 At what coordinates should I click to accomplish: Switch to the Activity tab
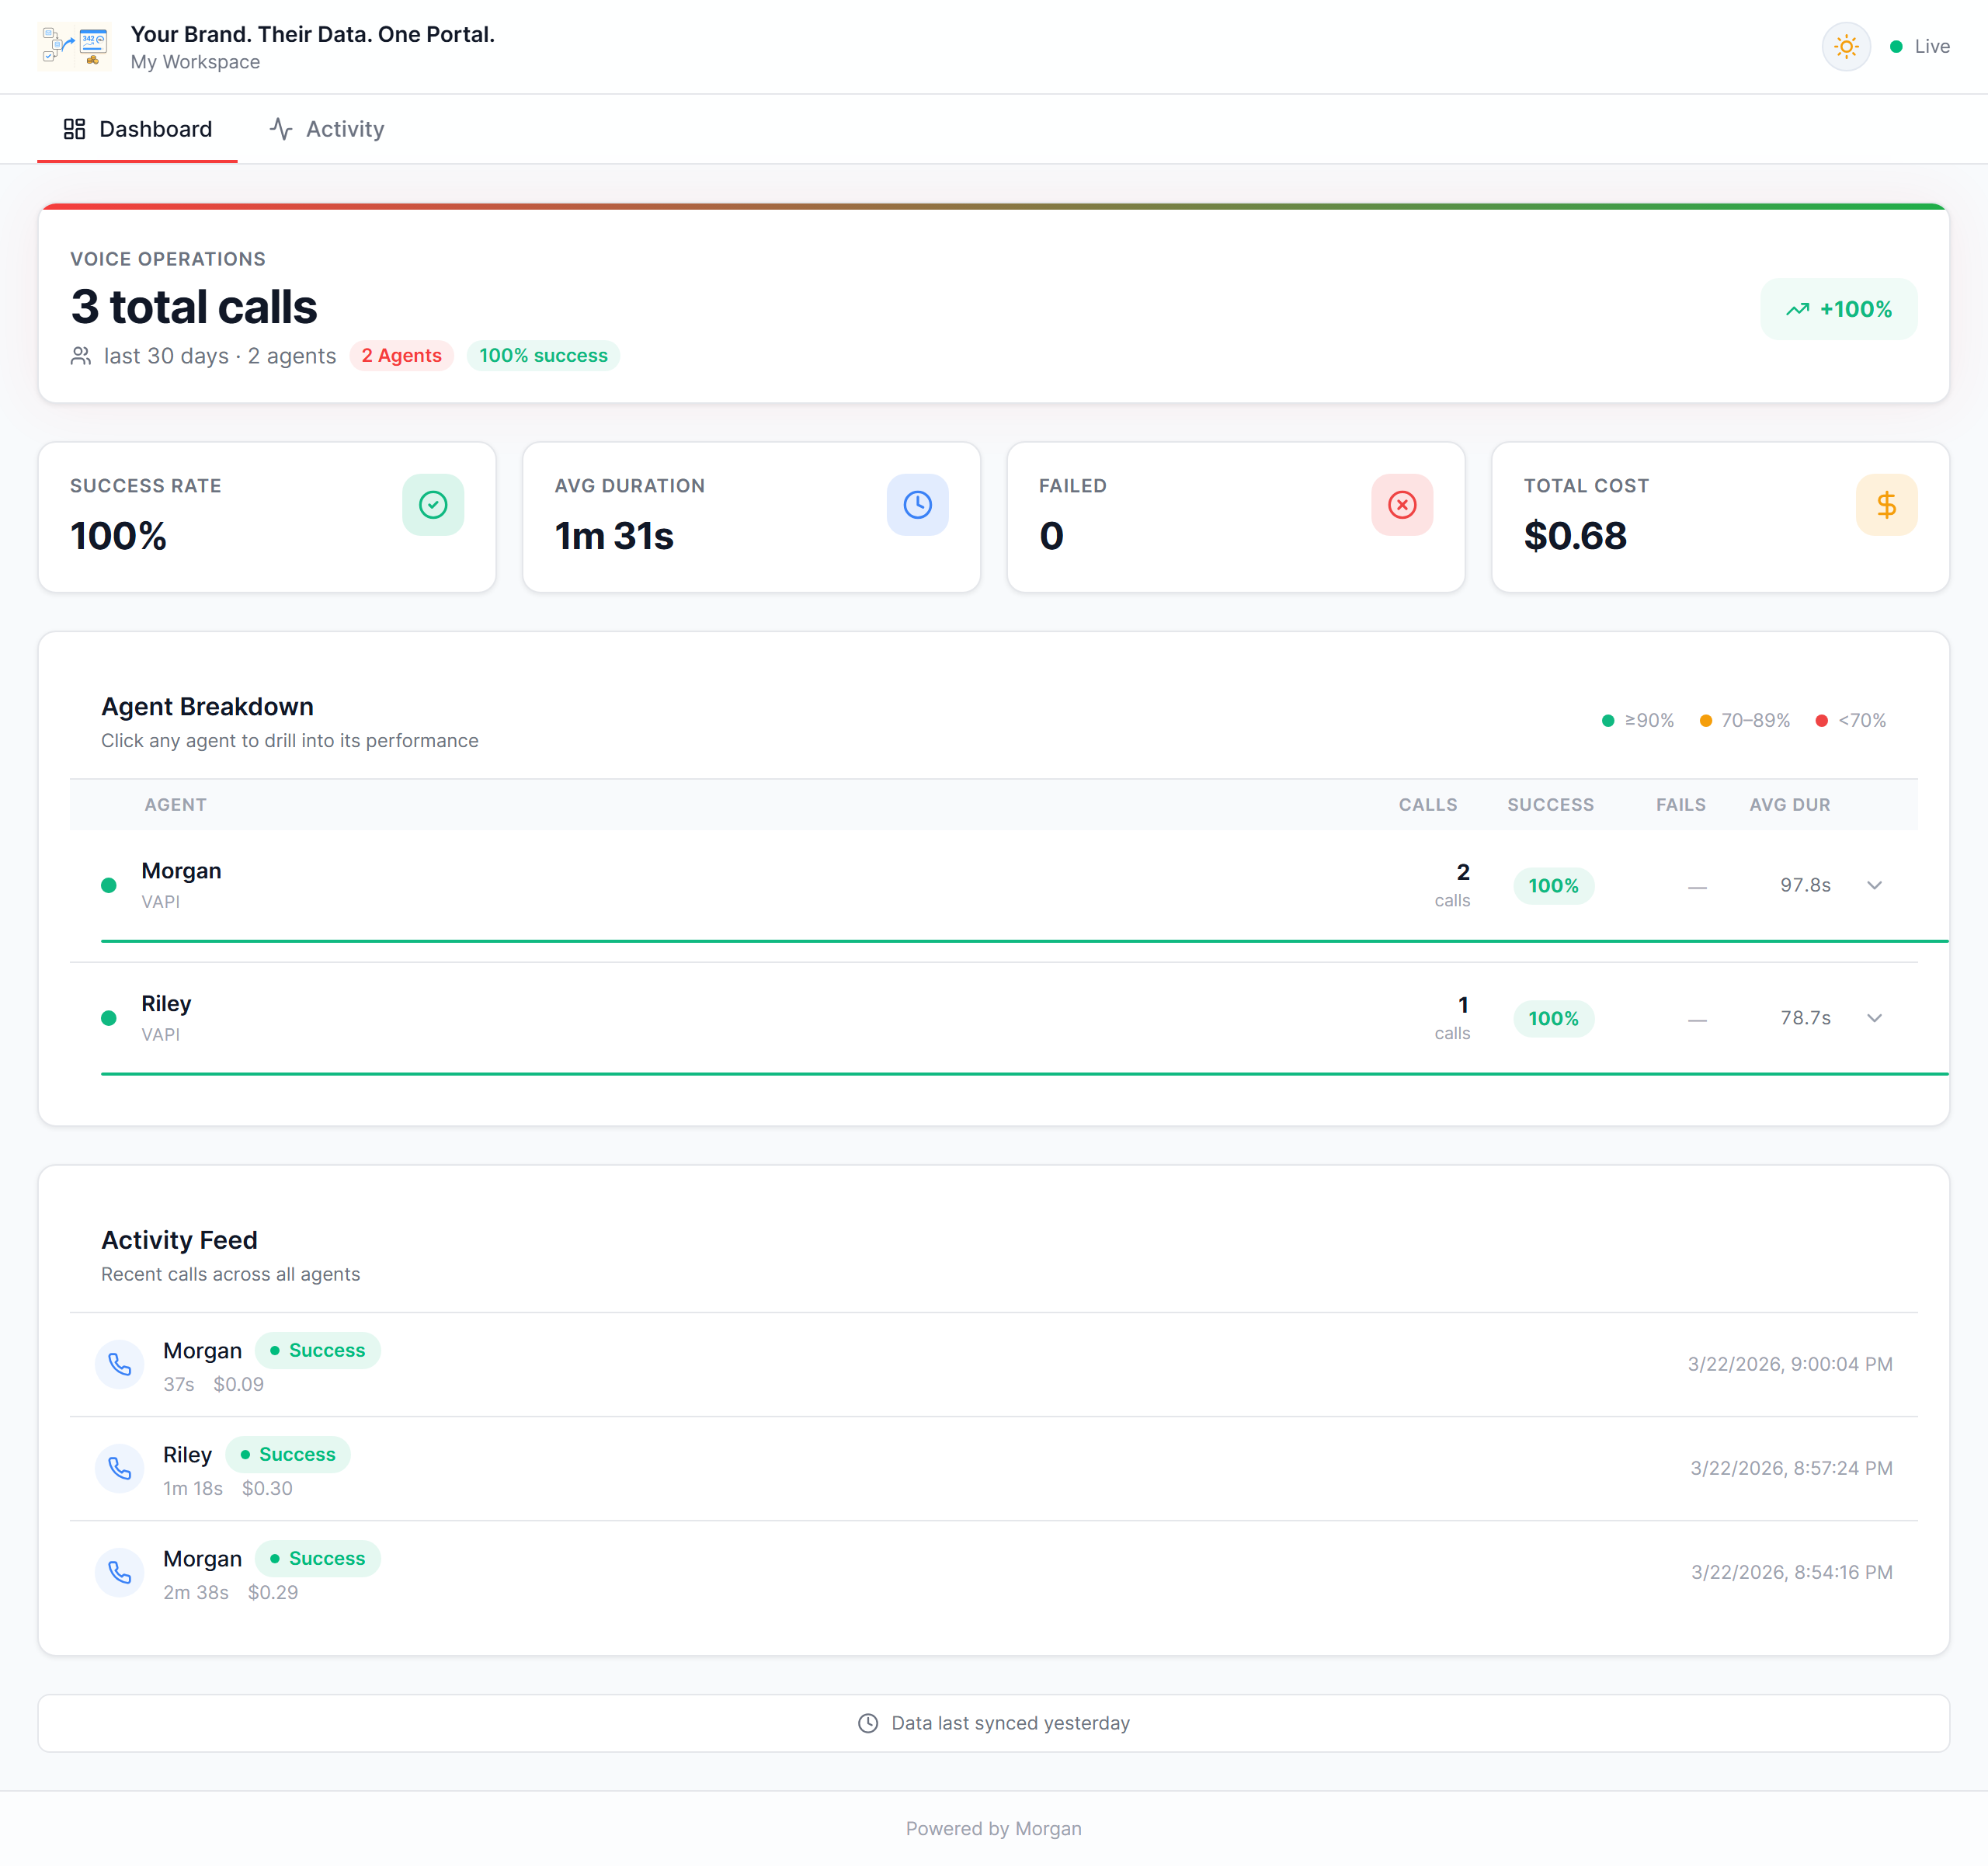327,129
